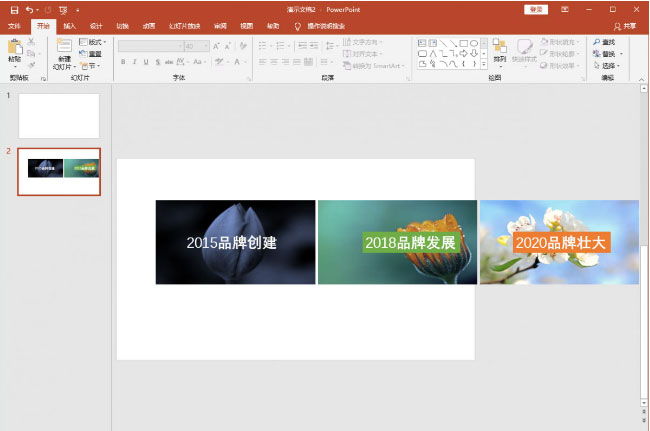Open the 文件 File tab
The image size is (650, 431).
[x=14, y=26]
